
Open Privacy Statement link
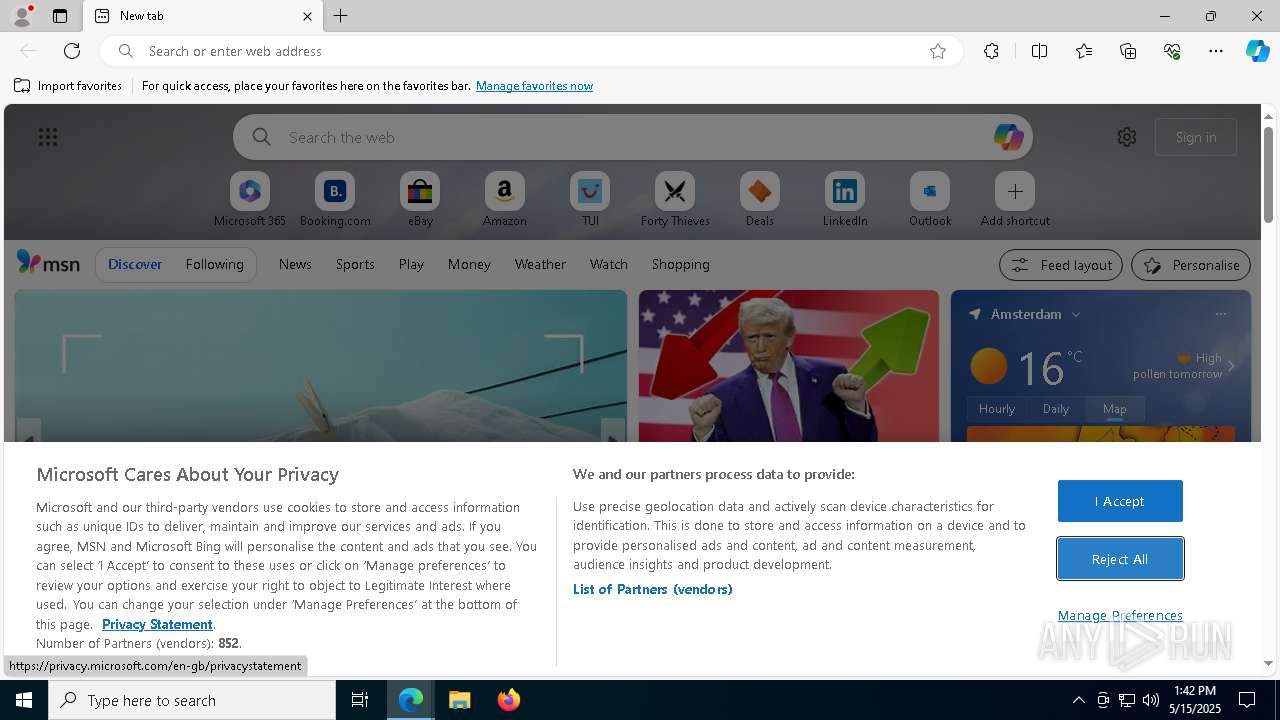[x=157, y=624]
